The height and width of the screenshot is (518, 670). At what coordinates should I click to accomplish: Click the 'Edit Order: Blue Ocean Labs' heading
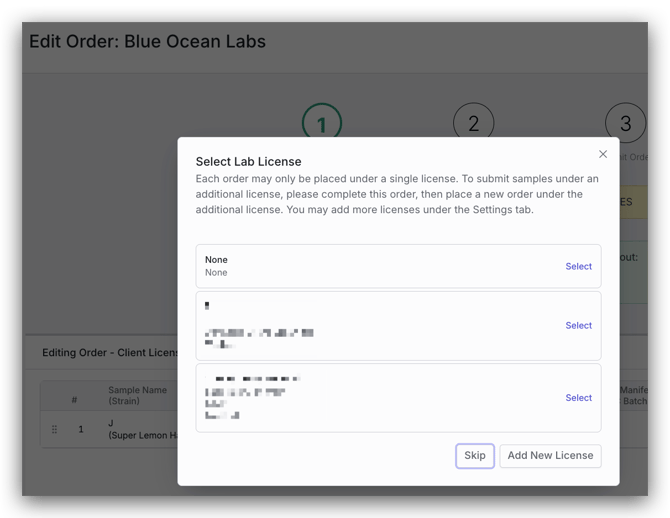click(147, 41)
